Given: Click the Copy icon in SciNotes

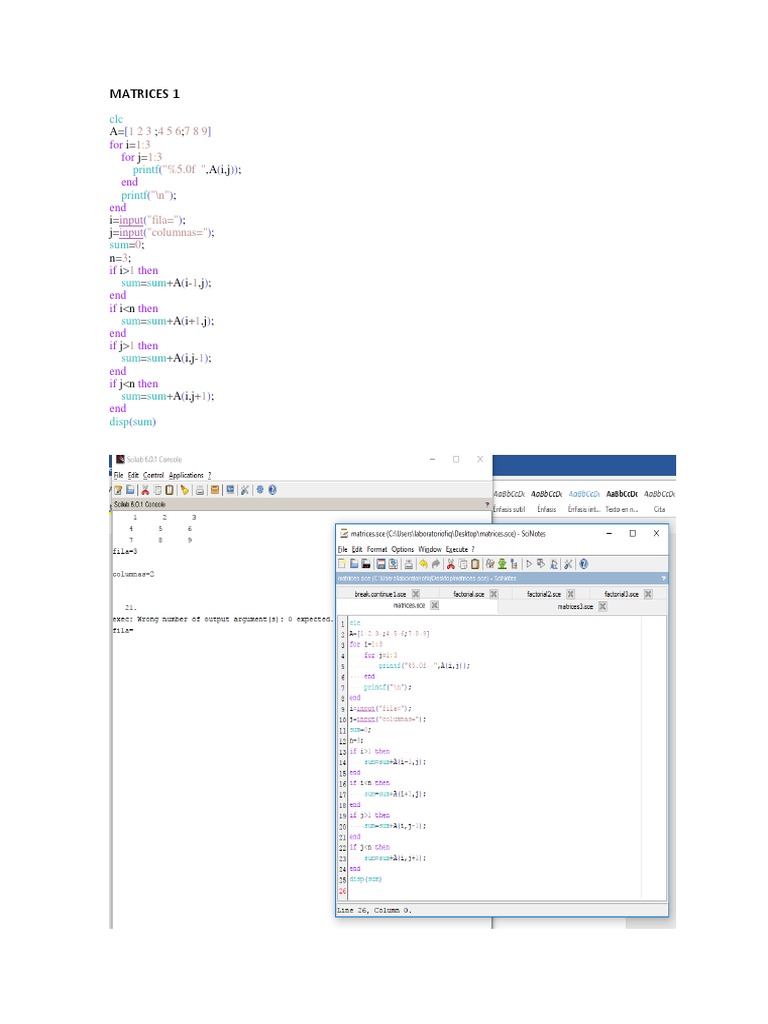Looking at the screenshot, I should point(463,564).
